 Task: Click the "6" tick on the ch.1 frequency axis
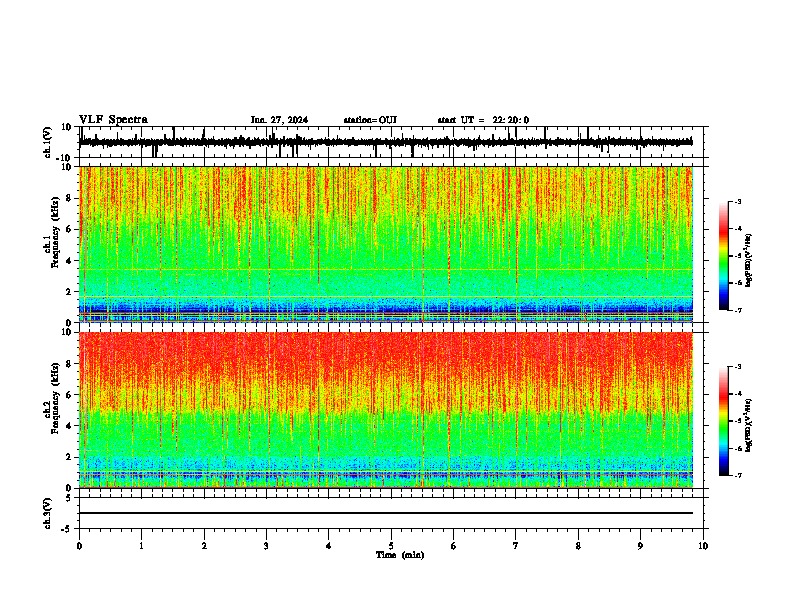[x=69, y=229]
